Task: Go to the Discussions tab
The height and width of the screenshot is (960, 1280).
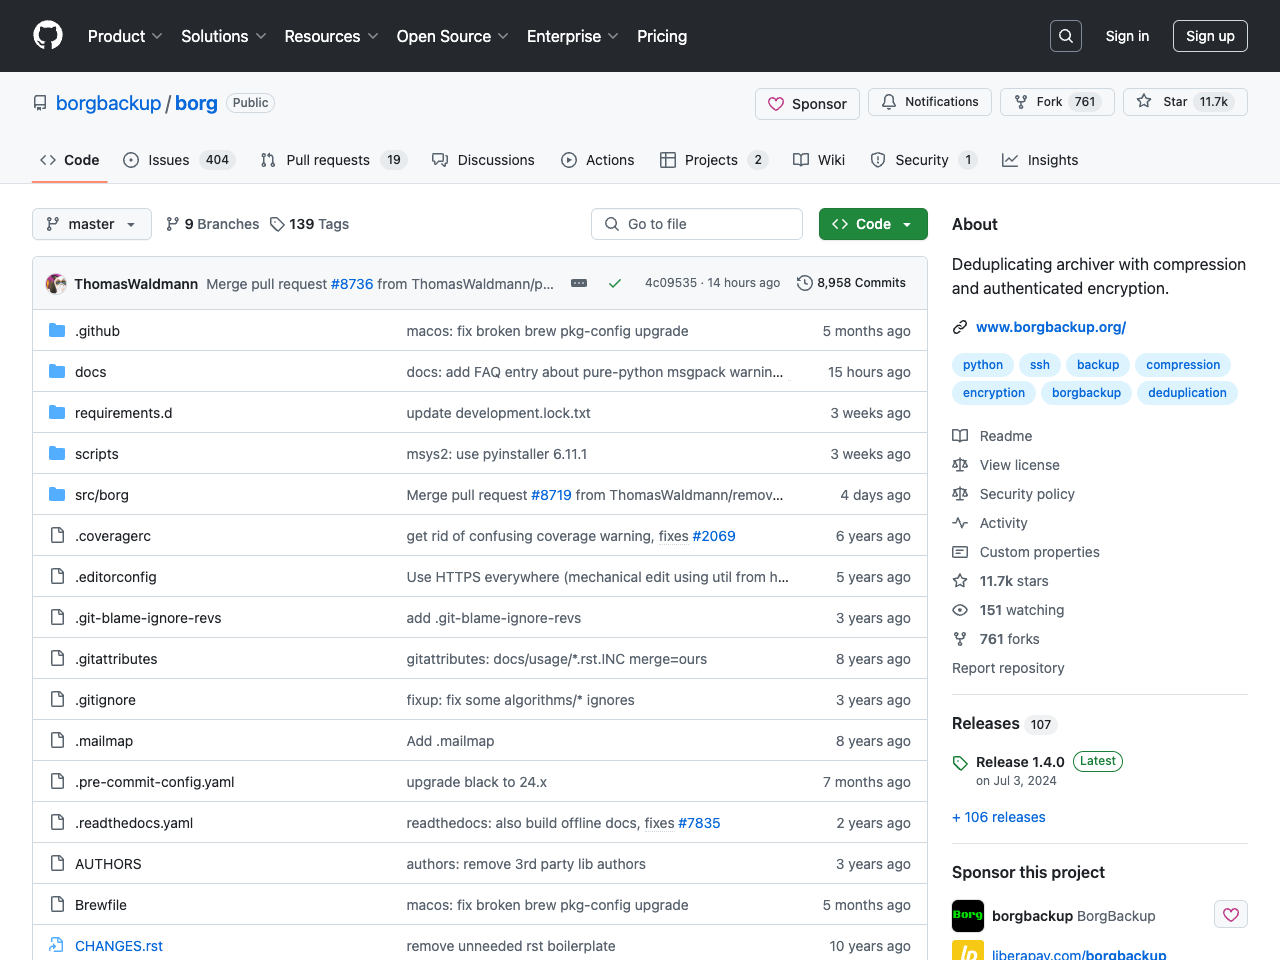Action: pos(483,160)
